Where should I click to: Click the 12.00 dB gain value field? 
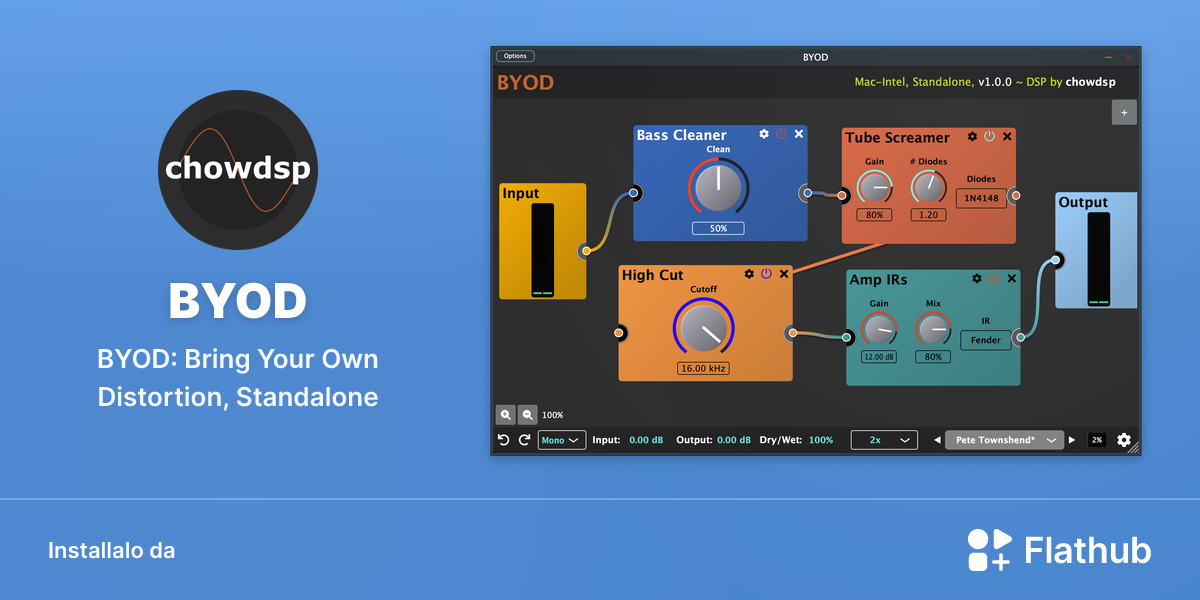point(879,357)
